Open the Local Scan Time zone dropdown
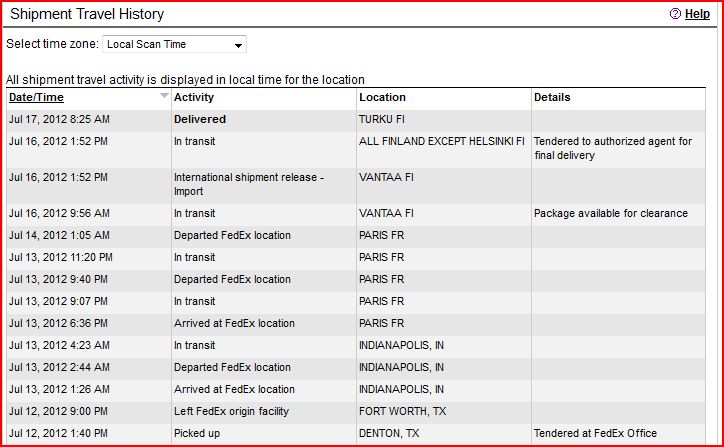This screenshot has height=447, width=724. (175, 45)
